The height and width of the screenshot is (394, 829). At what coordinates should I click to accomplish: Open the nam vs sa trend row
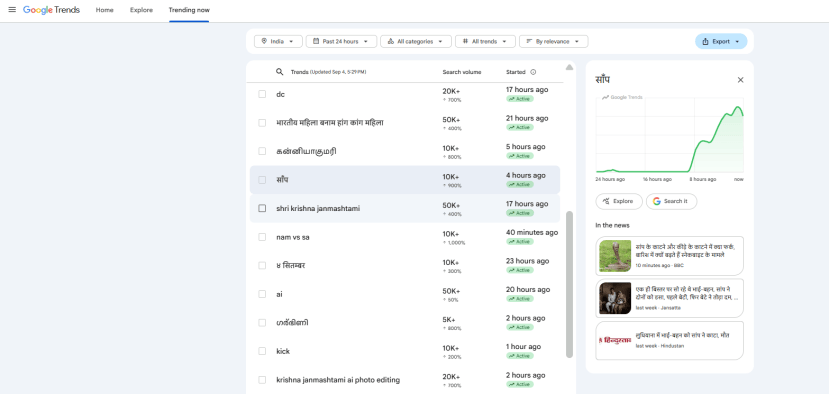pos(404,237)
